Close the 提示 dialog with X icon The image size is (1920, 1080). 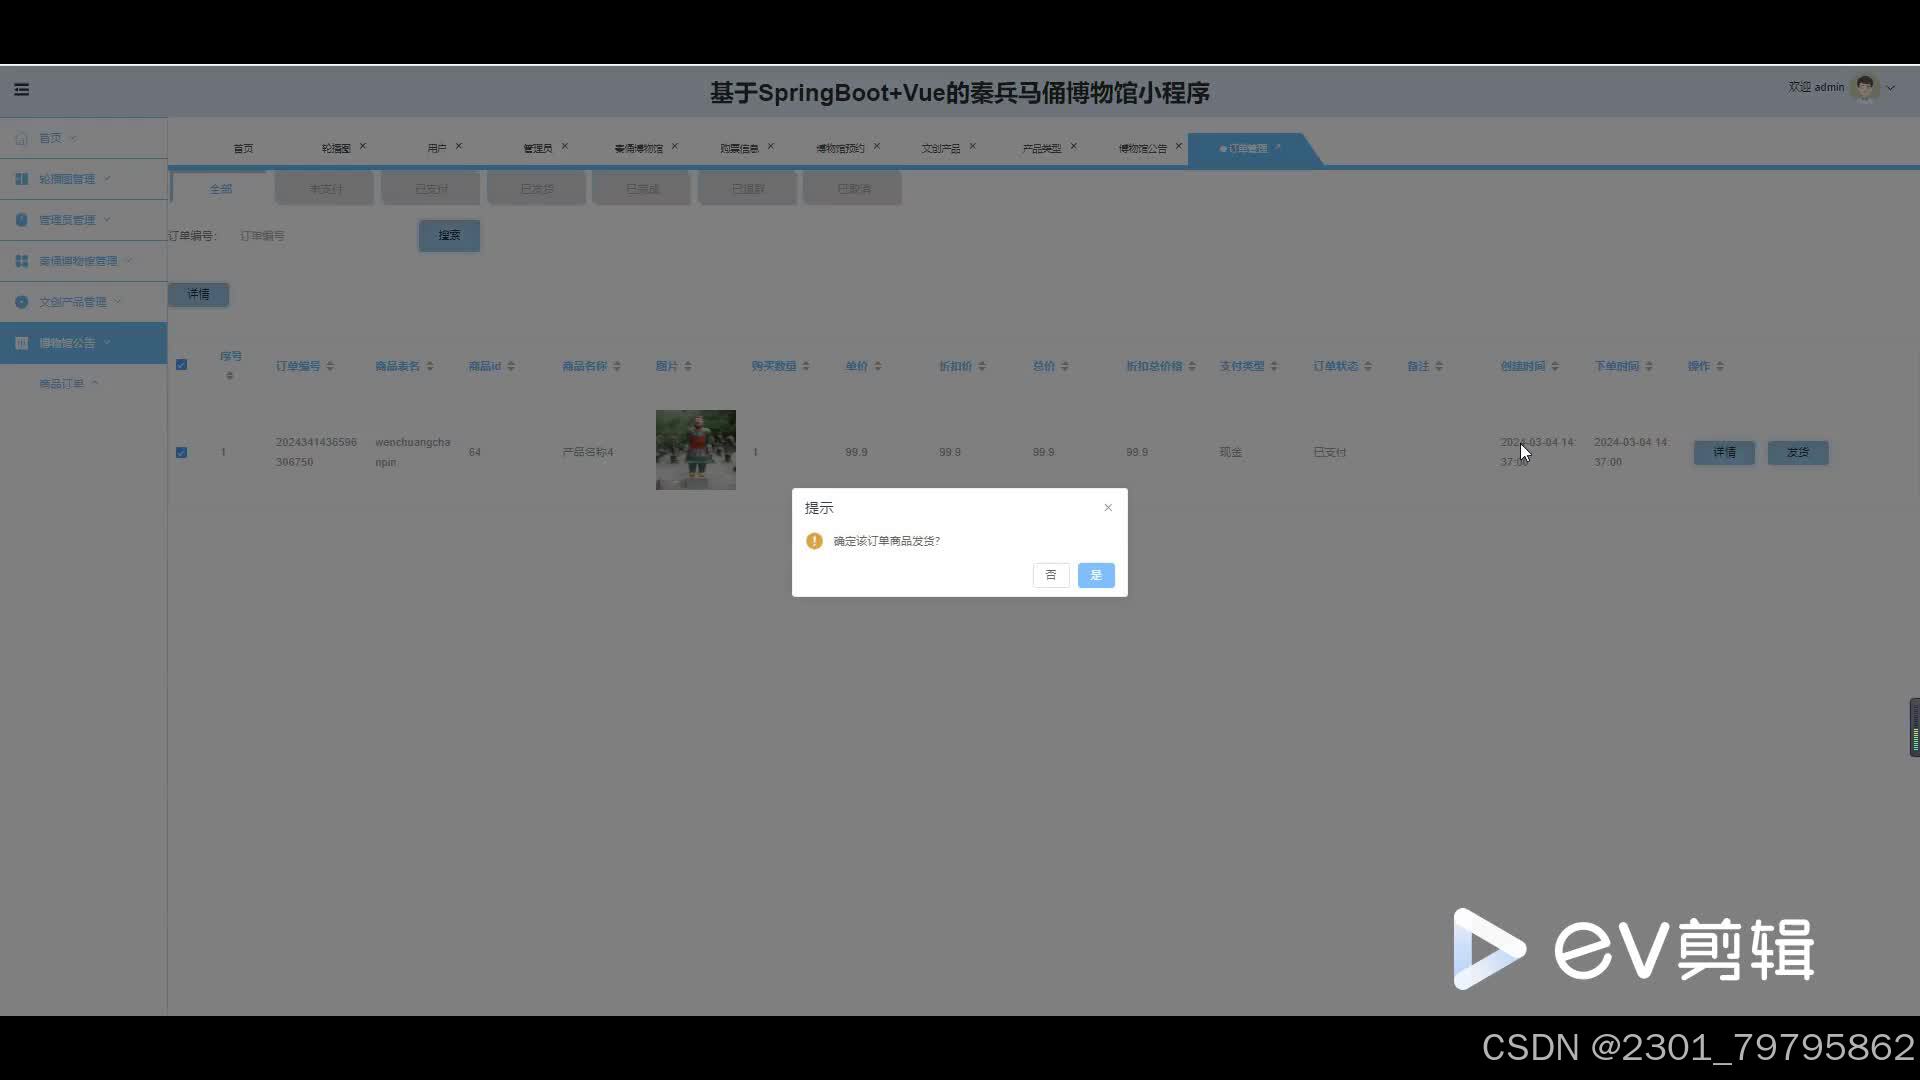pyautogui.click(x=1108, y=508)
